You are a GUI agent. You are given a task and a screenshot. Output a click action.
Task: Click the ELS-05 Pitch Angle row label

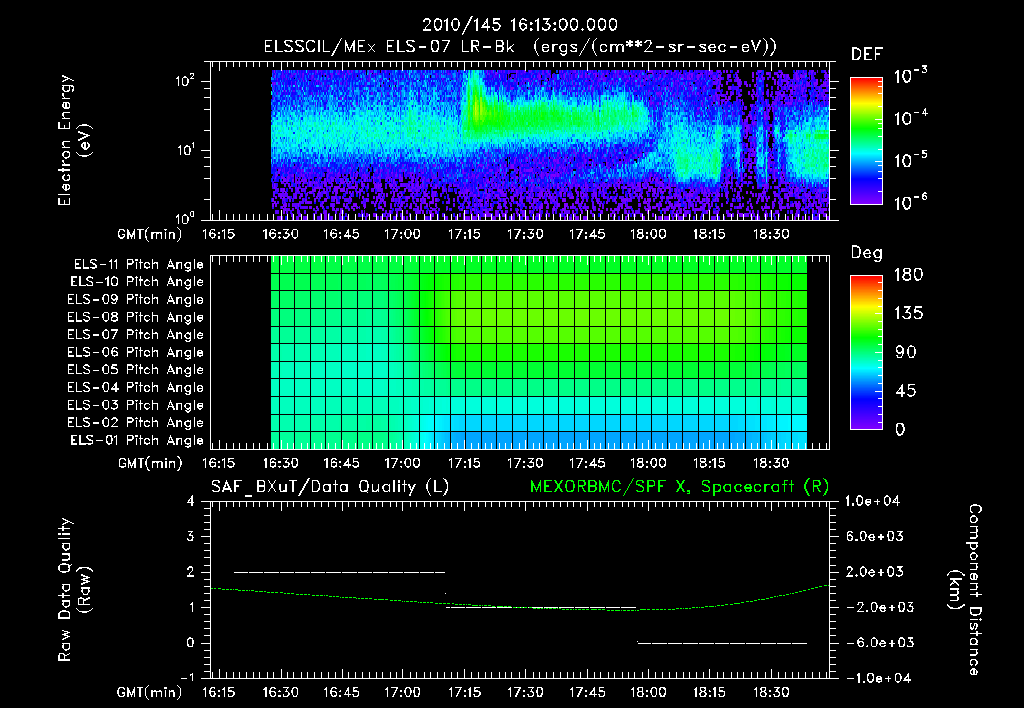[x=135, y=370]
